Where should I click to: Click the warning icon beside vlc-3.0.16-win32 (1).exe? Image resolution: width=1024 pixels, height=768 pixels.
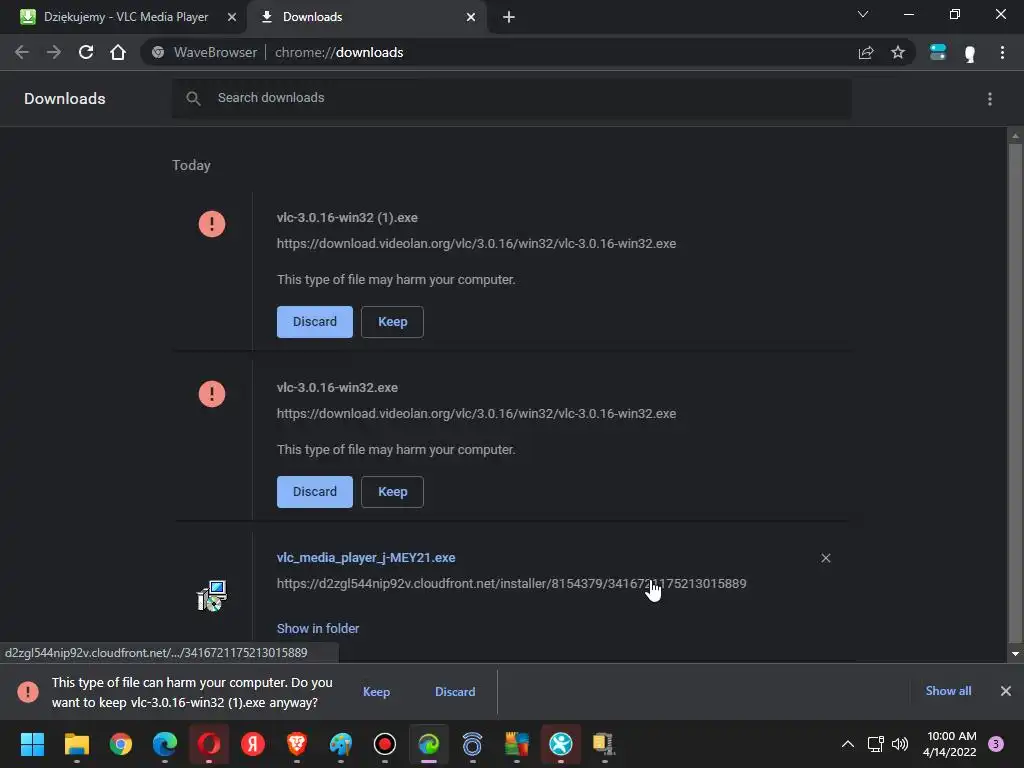click(x=212, y=224)
